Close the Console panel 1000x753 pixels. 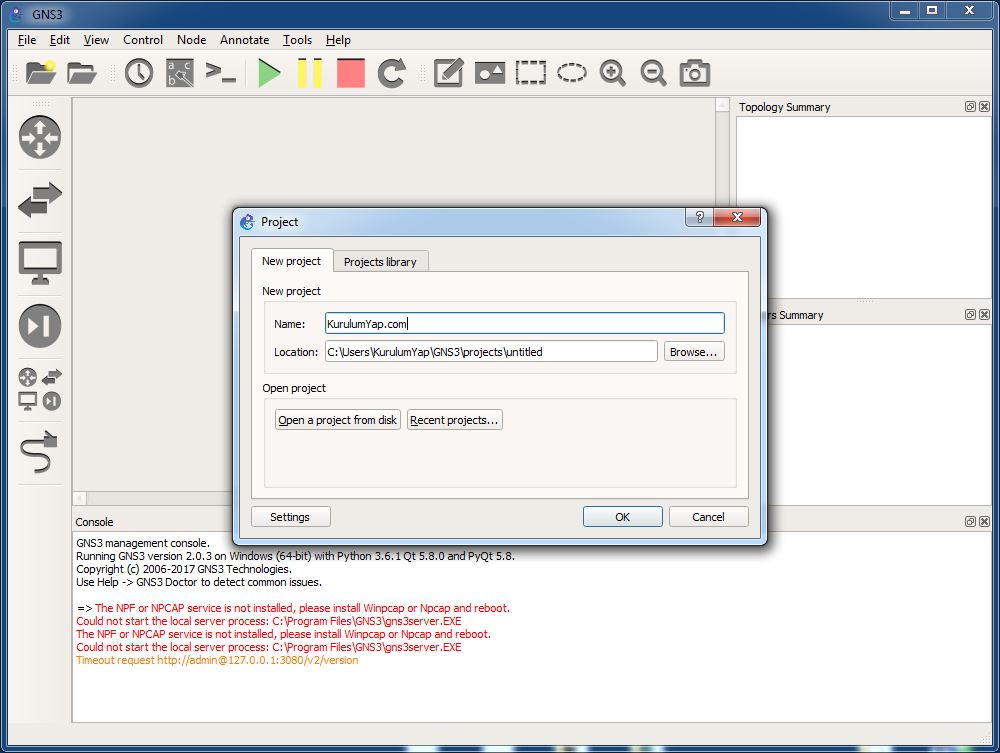point(985,522)
